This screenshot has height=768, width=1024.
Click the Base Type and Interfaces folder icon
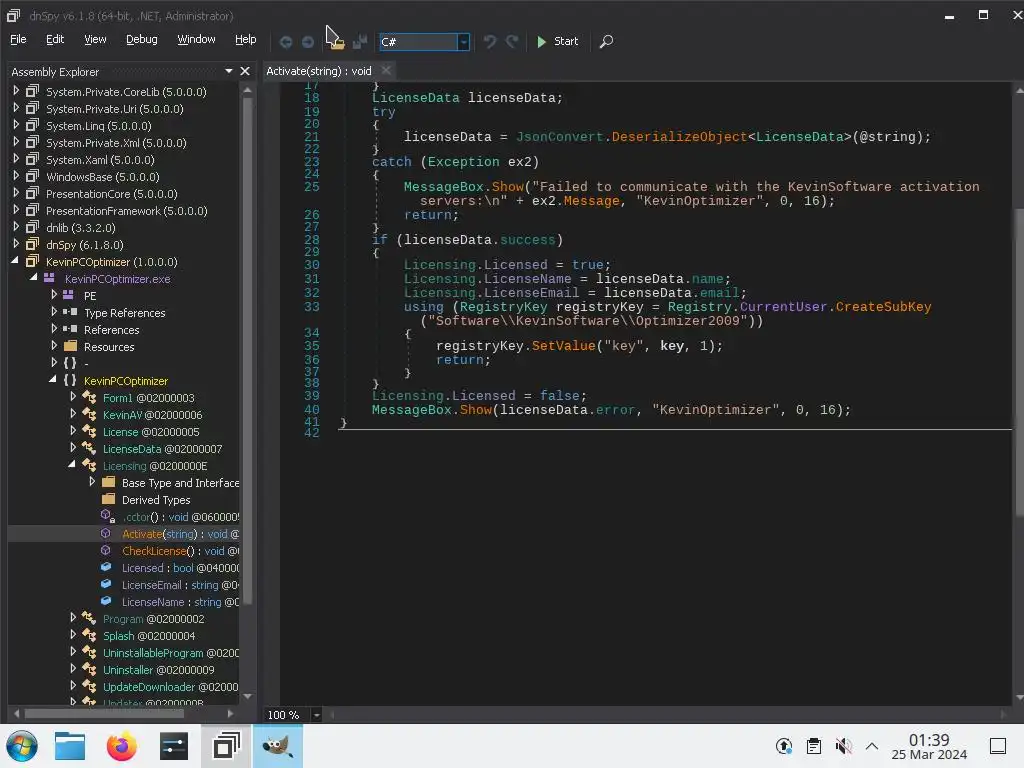point(108,482)
